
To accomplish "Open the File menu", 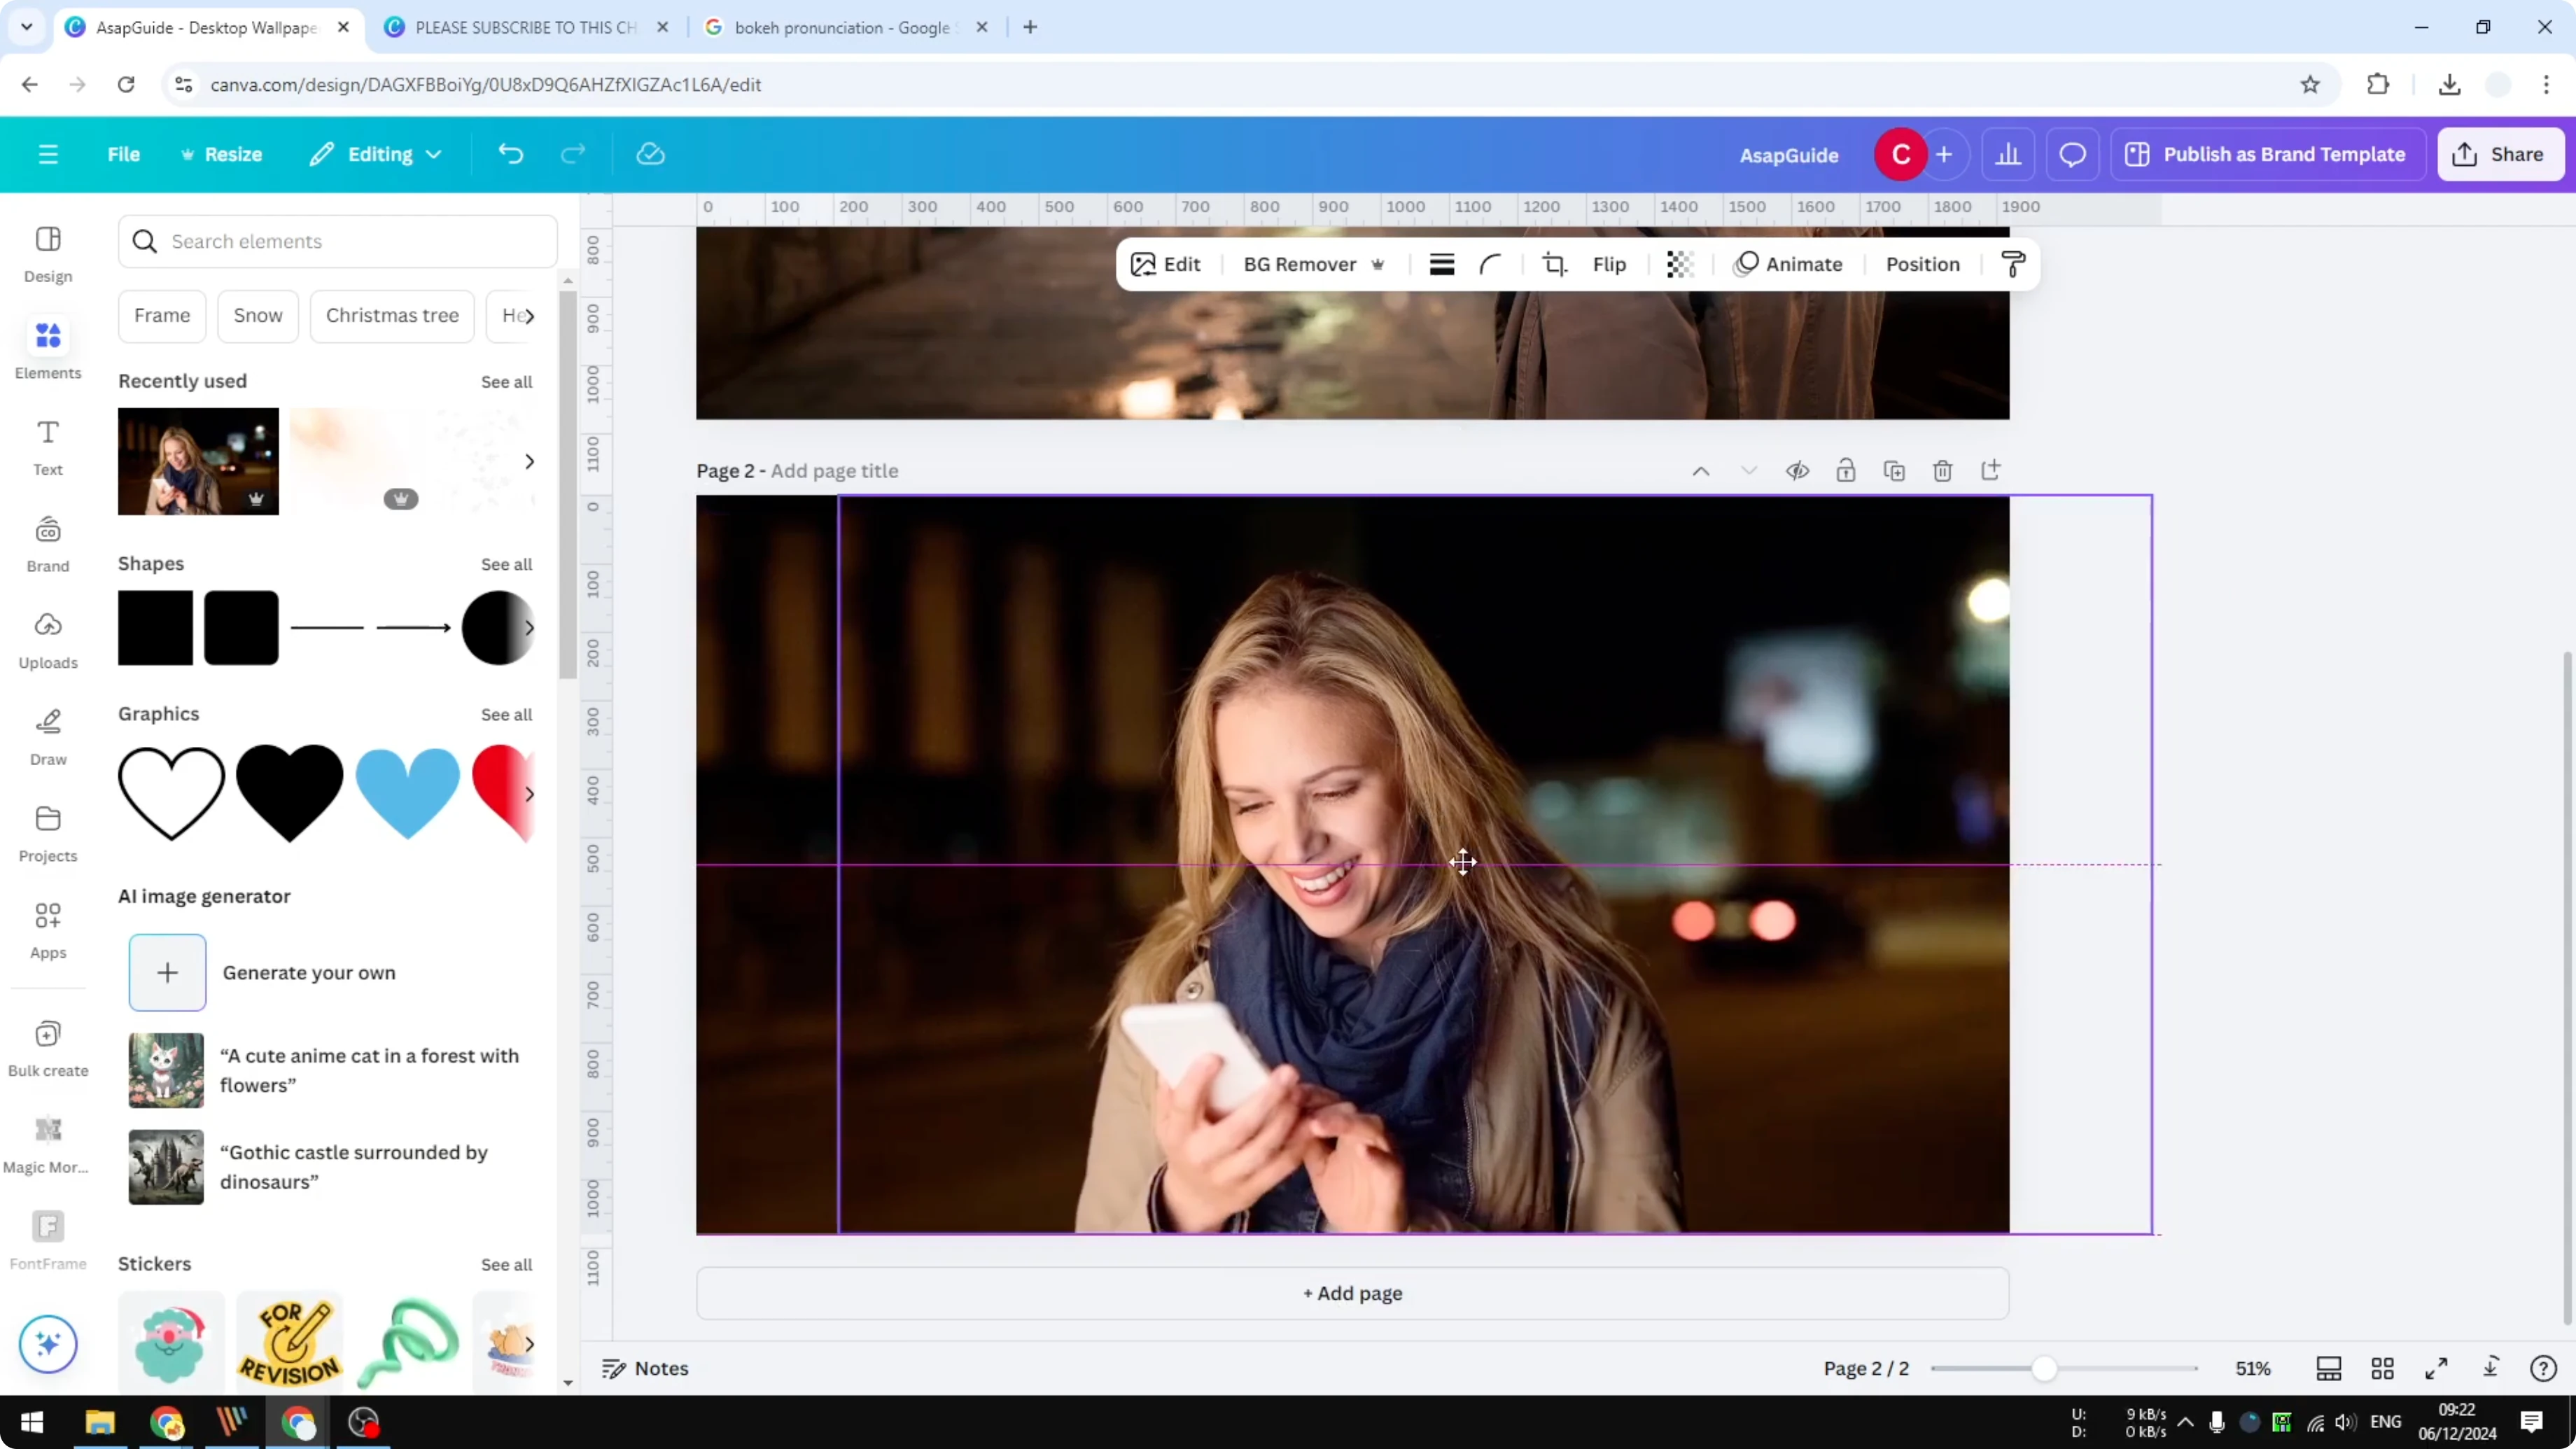I will 124,154.
